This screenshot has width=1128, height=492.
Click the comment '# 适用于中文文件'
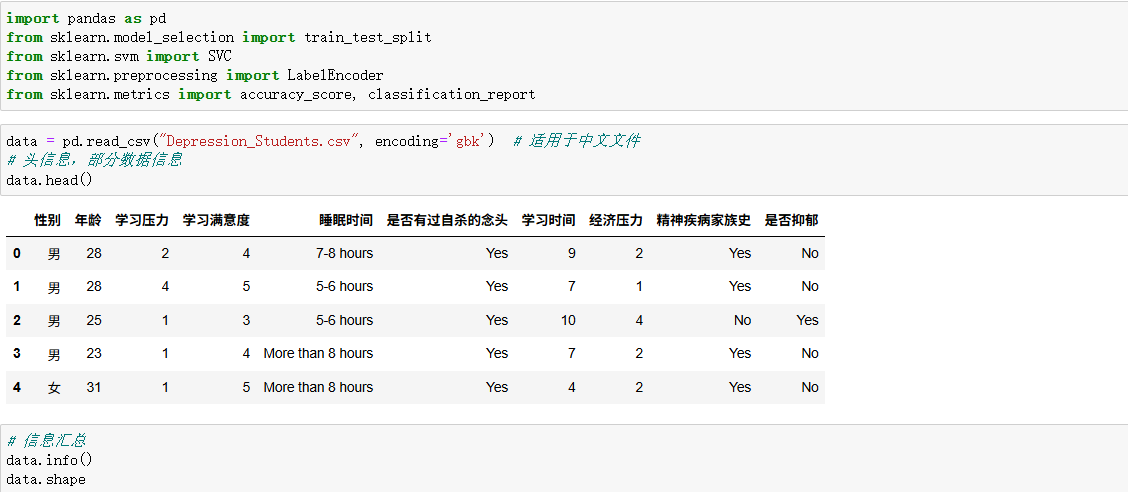click(x=577, y=141)
